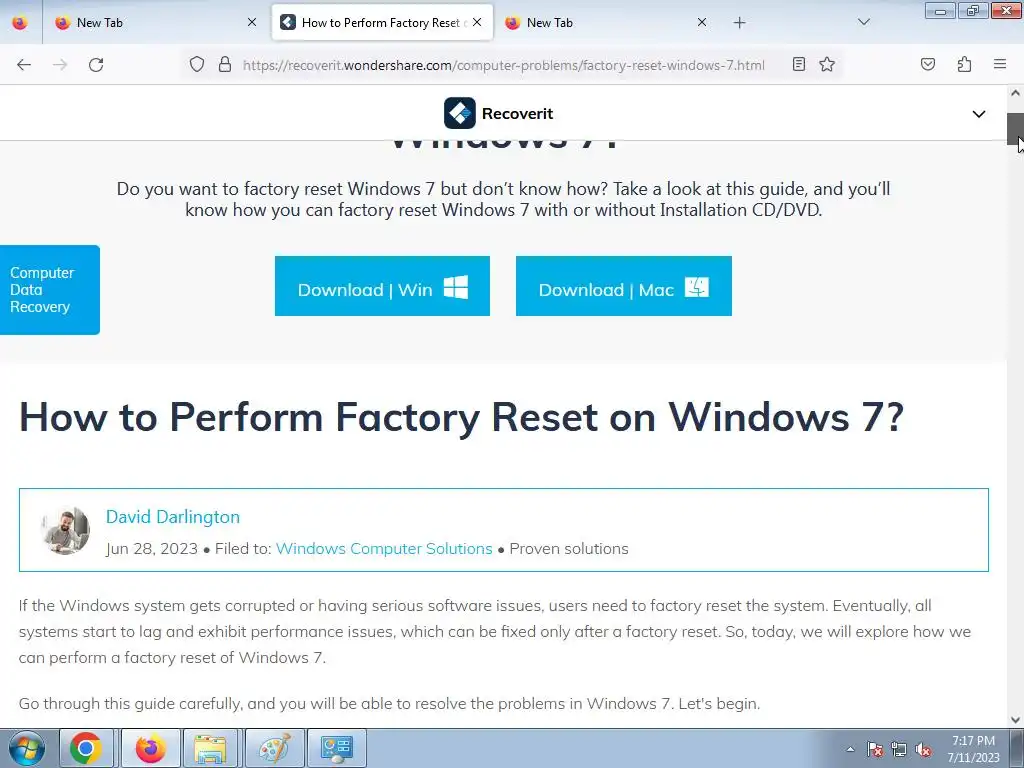Click the text "Jun 28, 2023"

click(152, 549)
